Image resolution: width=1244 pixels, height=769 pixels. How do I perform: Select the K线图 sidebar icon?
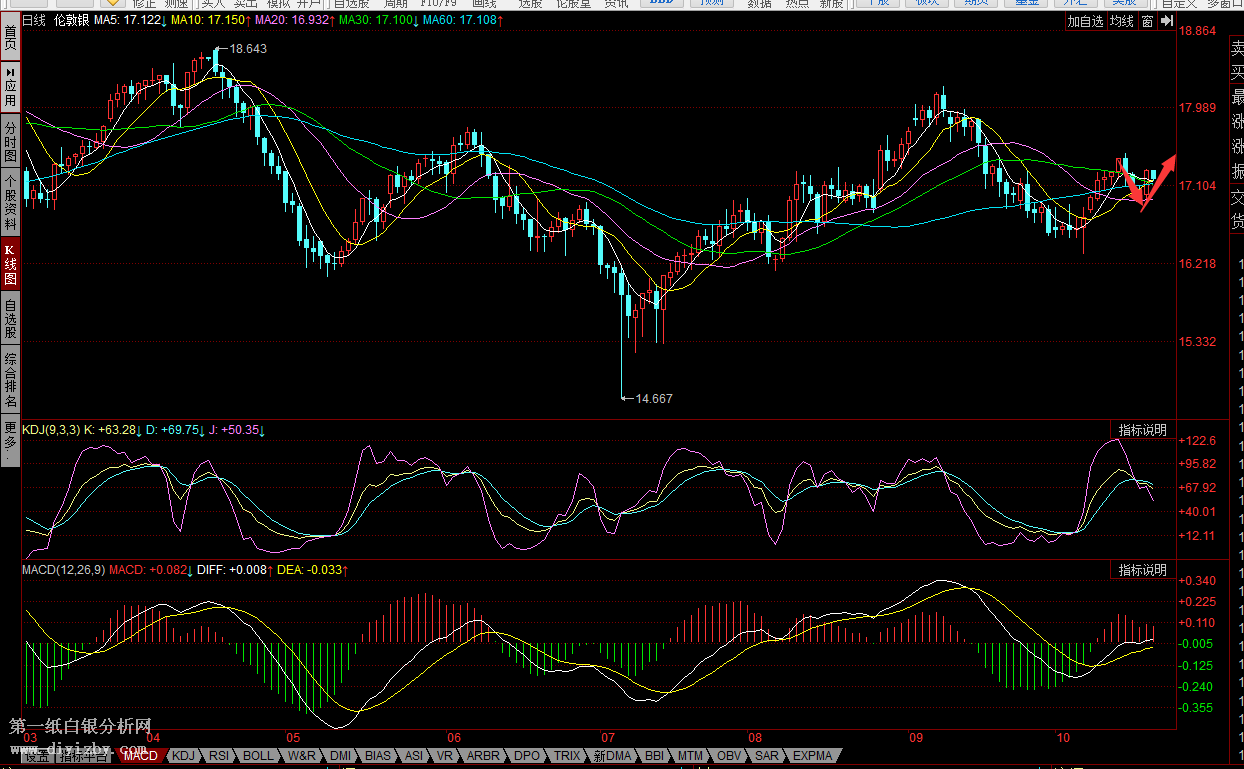coord(10,263)
